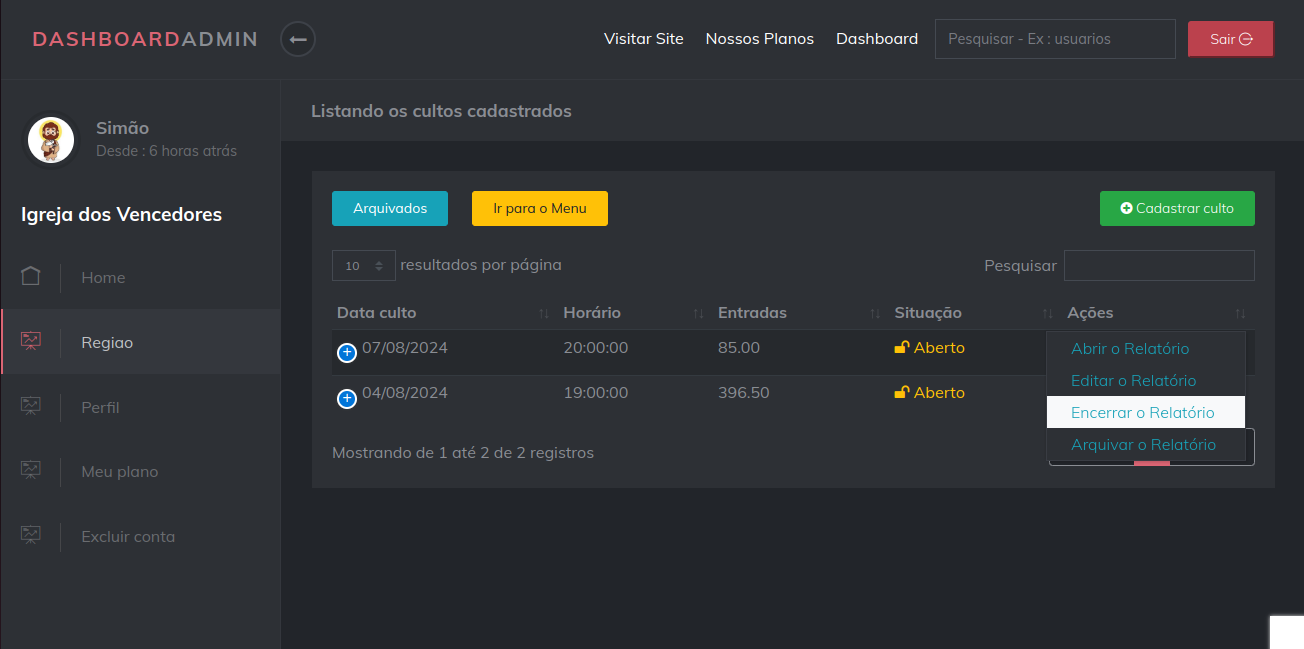Open the results per page dropdown
Screen dimensions: 1304x649
(x=363, y=266)
